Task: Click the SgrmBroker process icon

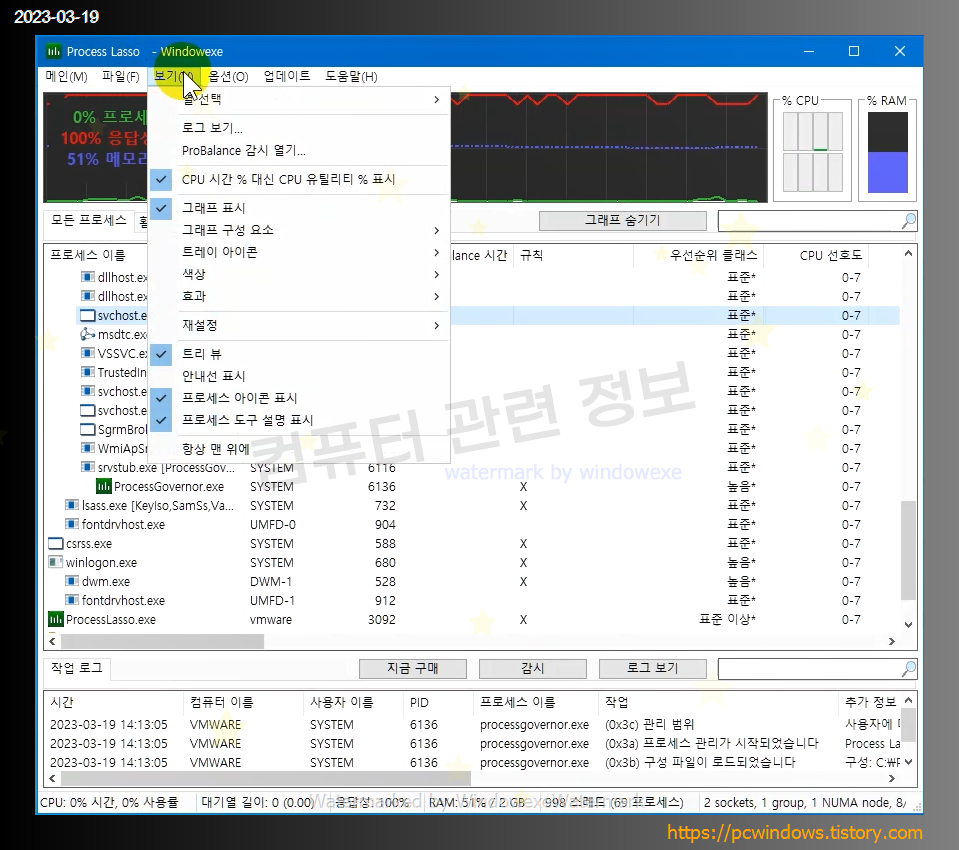Action: 87,429
